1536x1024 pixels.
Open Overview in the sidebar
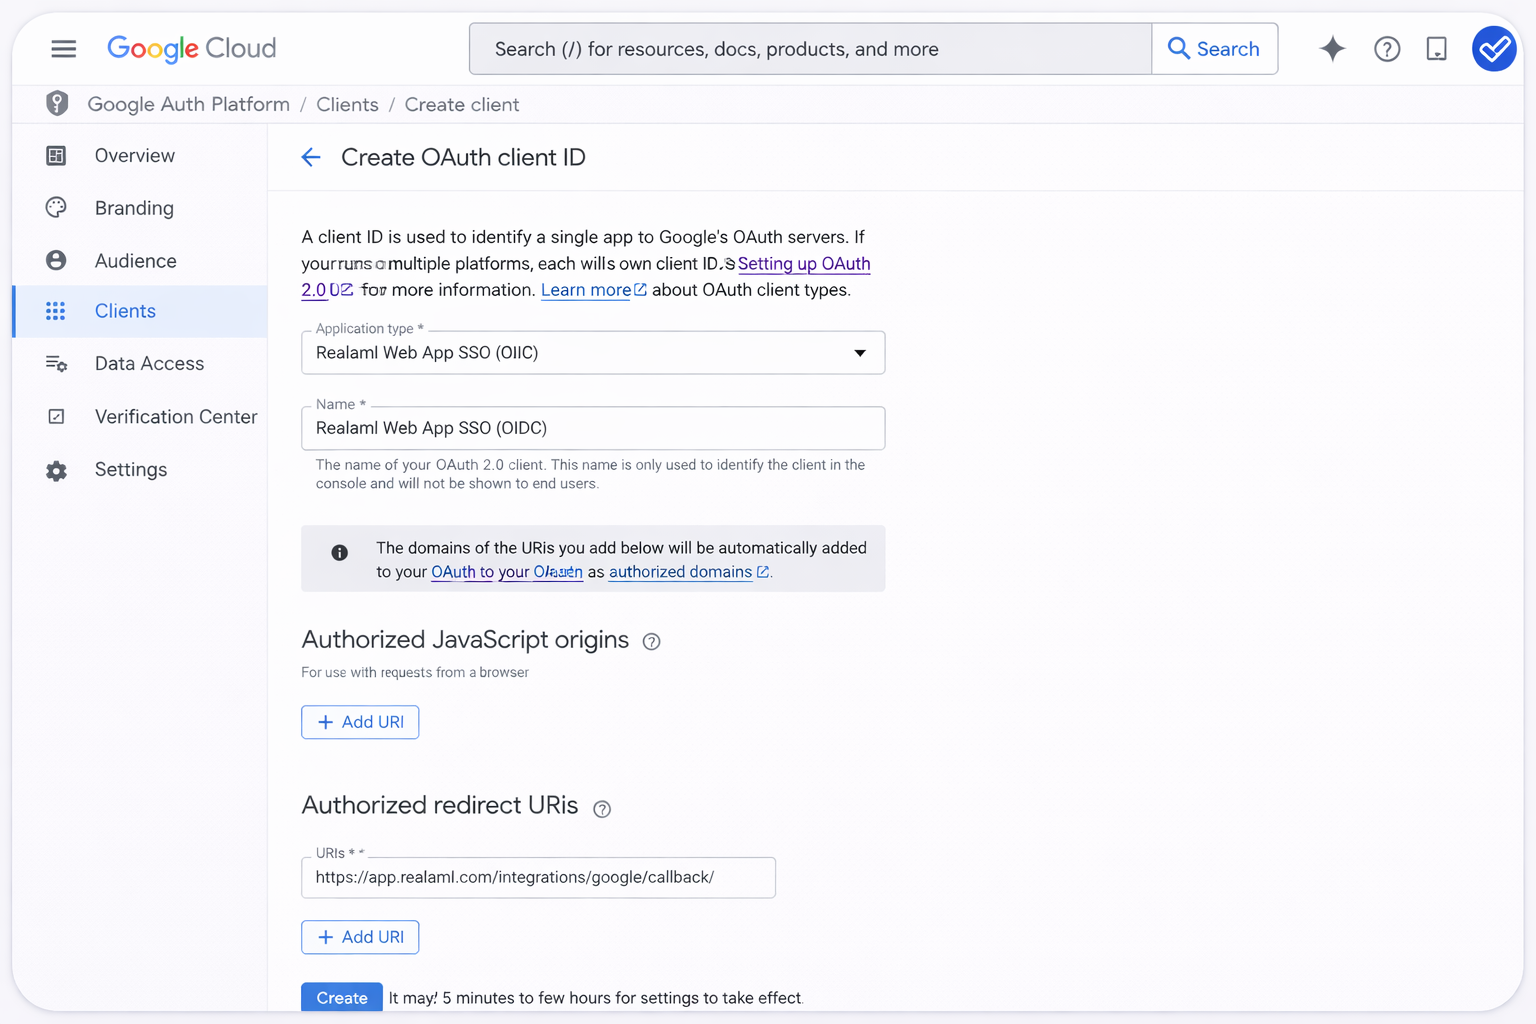(134, 156)
